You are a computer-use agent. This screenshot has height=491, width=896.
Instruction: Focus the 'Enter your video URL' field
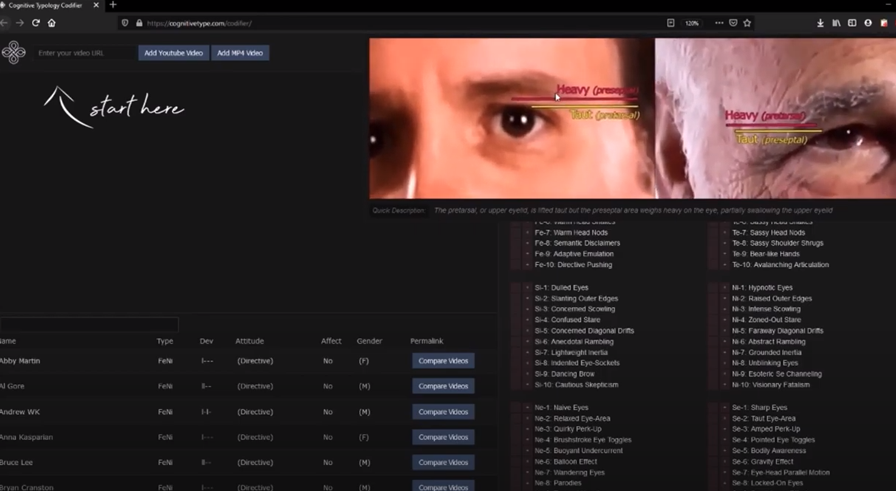[x=85, y=53]
